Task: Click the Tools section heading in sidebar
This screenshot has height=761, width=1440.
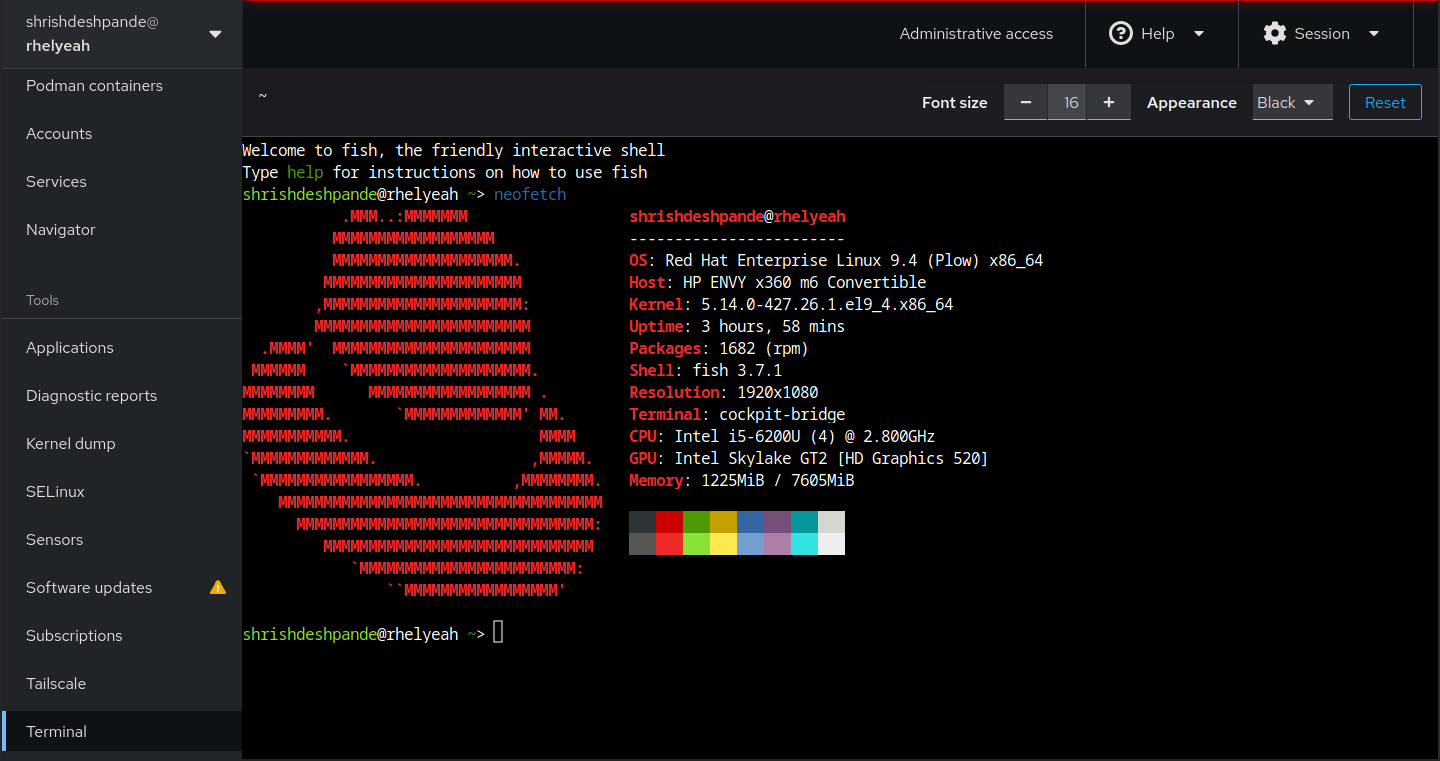Action: click(x=42, y=300)
